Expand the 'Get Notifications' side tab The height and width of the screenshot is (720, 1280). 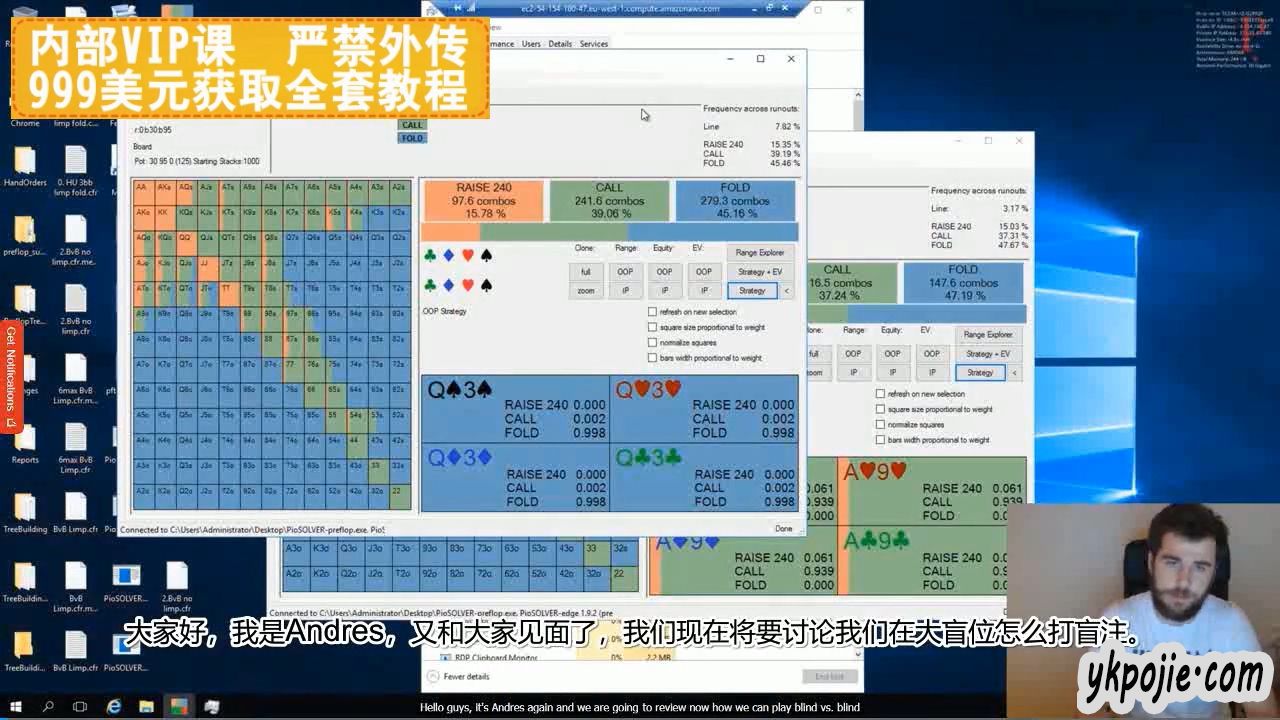pos(11,379)
